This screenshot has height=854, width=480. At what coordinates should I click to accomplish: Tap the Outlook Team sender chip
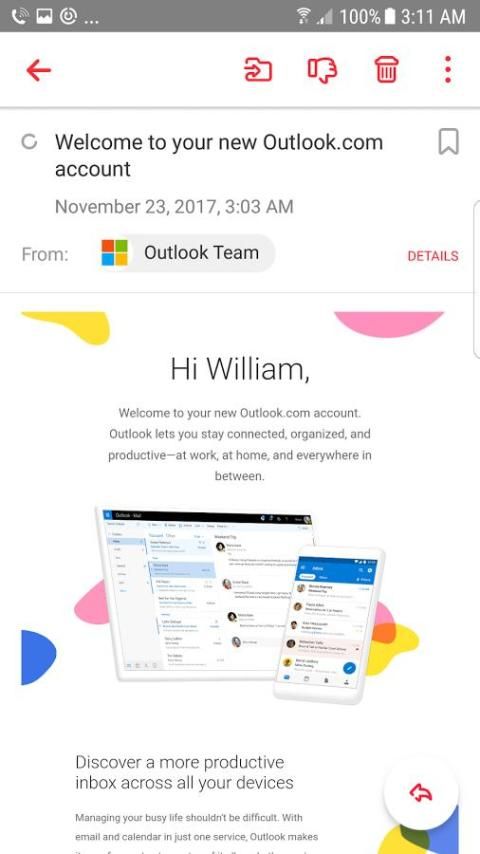[185, 253]
